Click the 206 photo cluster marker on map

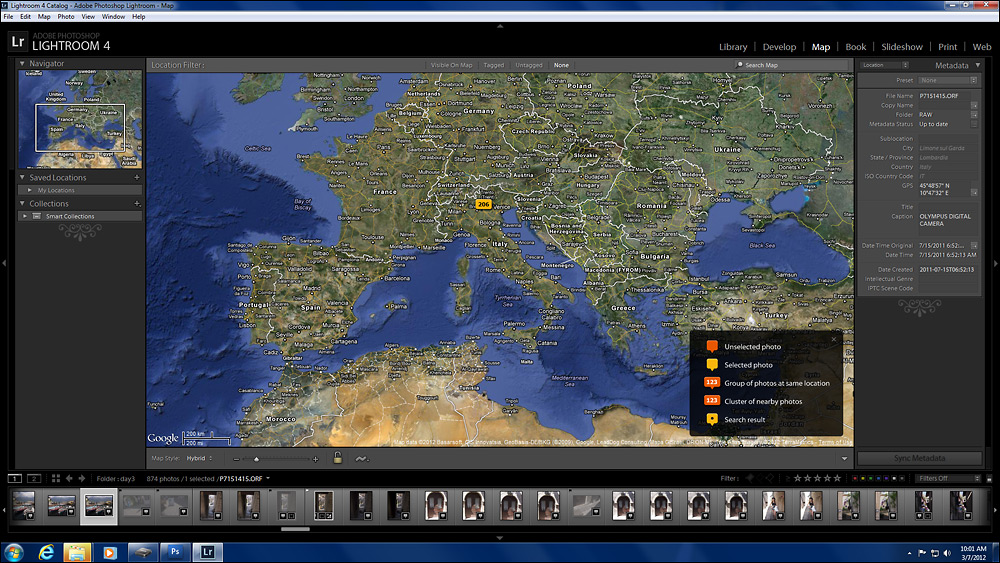483,204
